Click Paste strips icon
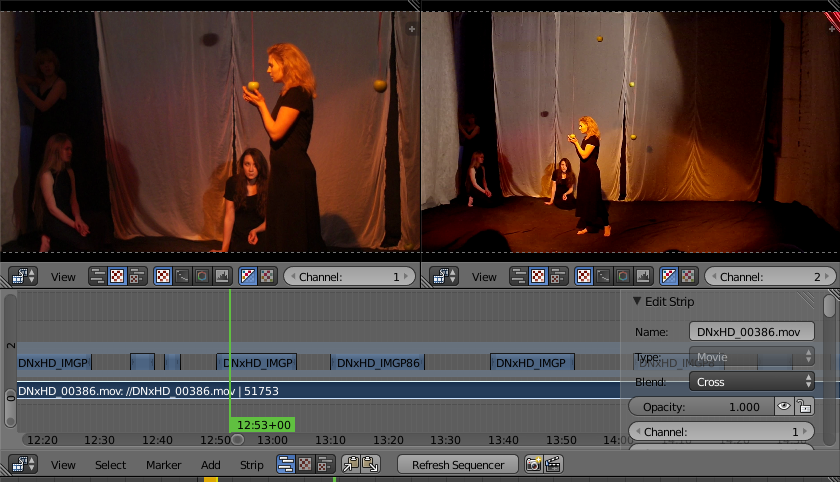840x482 pixels. coord(370,464)
